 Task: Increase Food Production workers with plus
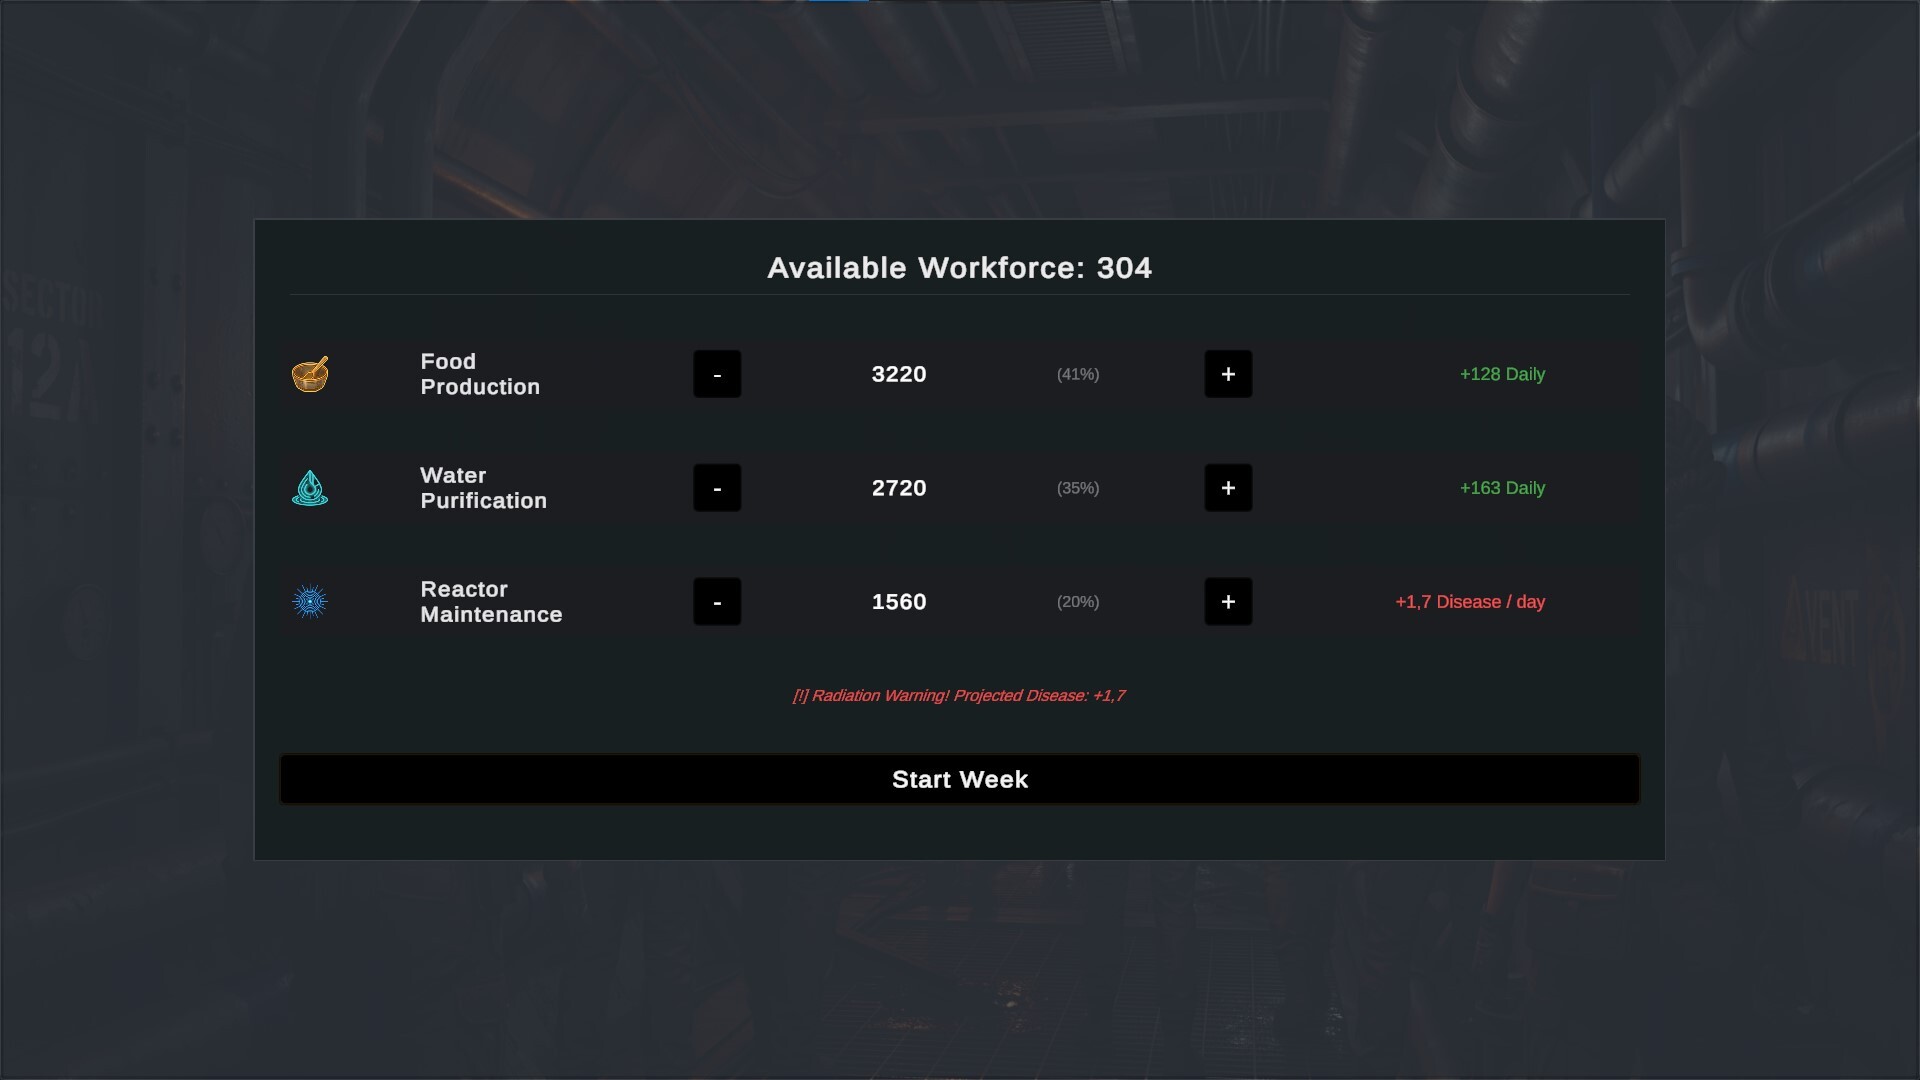click(x=1228, y=374)
